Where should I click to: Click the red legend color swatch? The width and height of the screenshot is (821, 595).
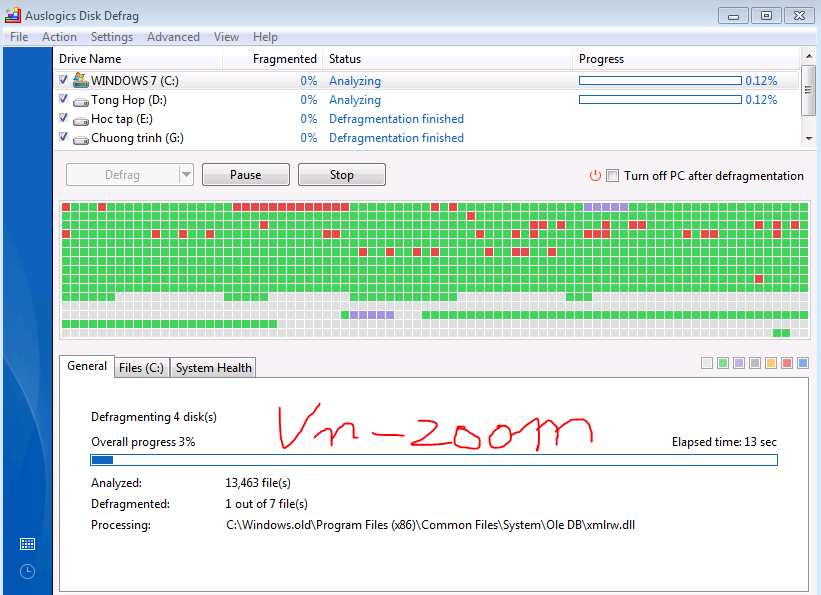click(787, 363)
